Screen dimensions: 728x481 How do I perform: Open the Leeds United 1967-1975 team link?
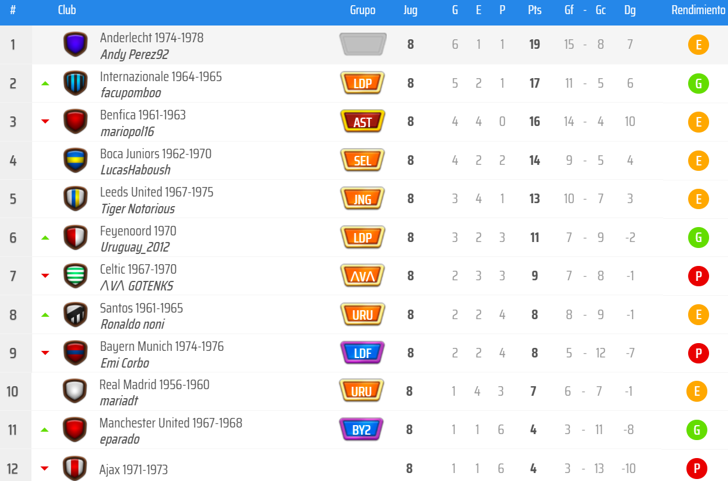pos(156,192)
